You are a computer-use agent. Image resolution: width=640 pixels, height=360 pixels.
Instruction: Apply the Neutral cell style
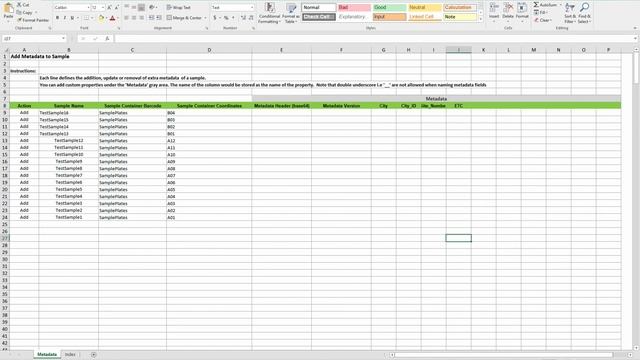coord(425,7)
